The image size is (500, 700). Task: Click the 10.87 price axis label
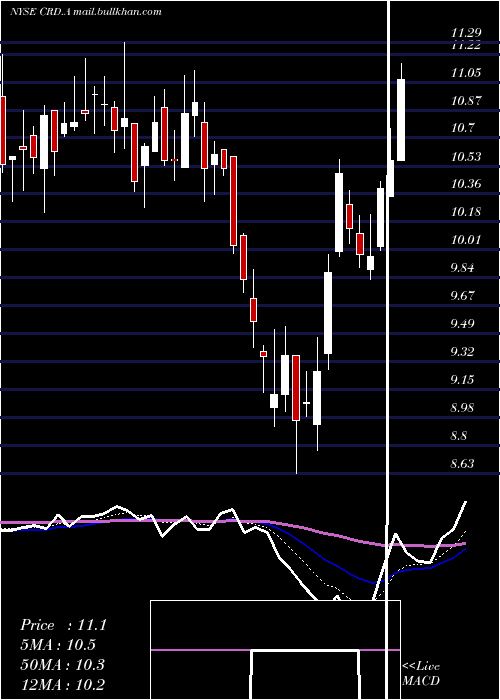point(466,101)
